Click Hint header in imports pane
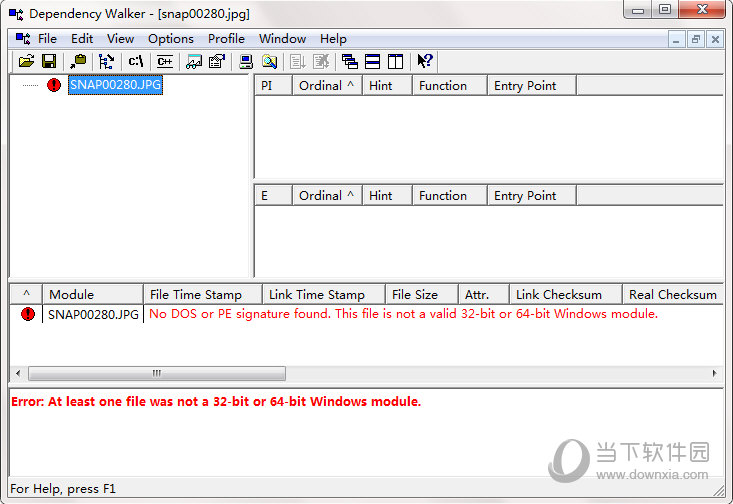The width and height of the screenshot is (733, 504). pyautogui.click(x=387, y=86)
